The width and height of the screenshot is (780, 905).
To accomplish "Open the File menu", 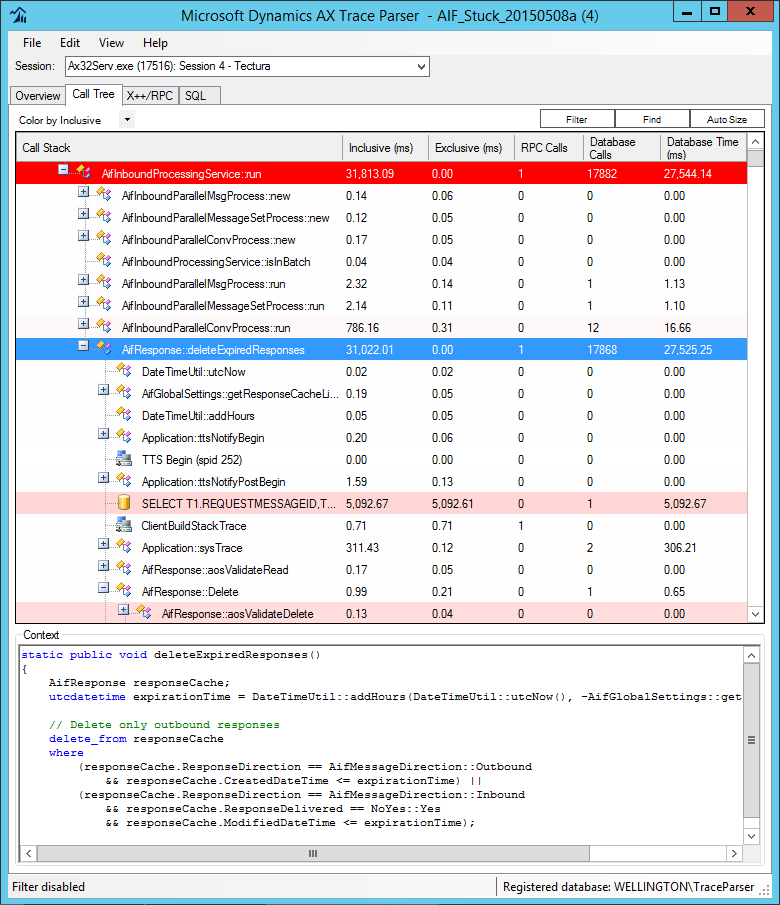I will point(32,43).
